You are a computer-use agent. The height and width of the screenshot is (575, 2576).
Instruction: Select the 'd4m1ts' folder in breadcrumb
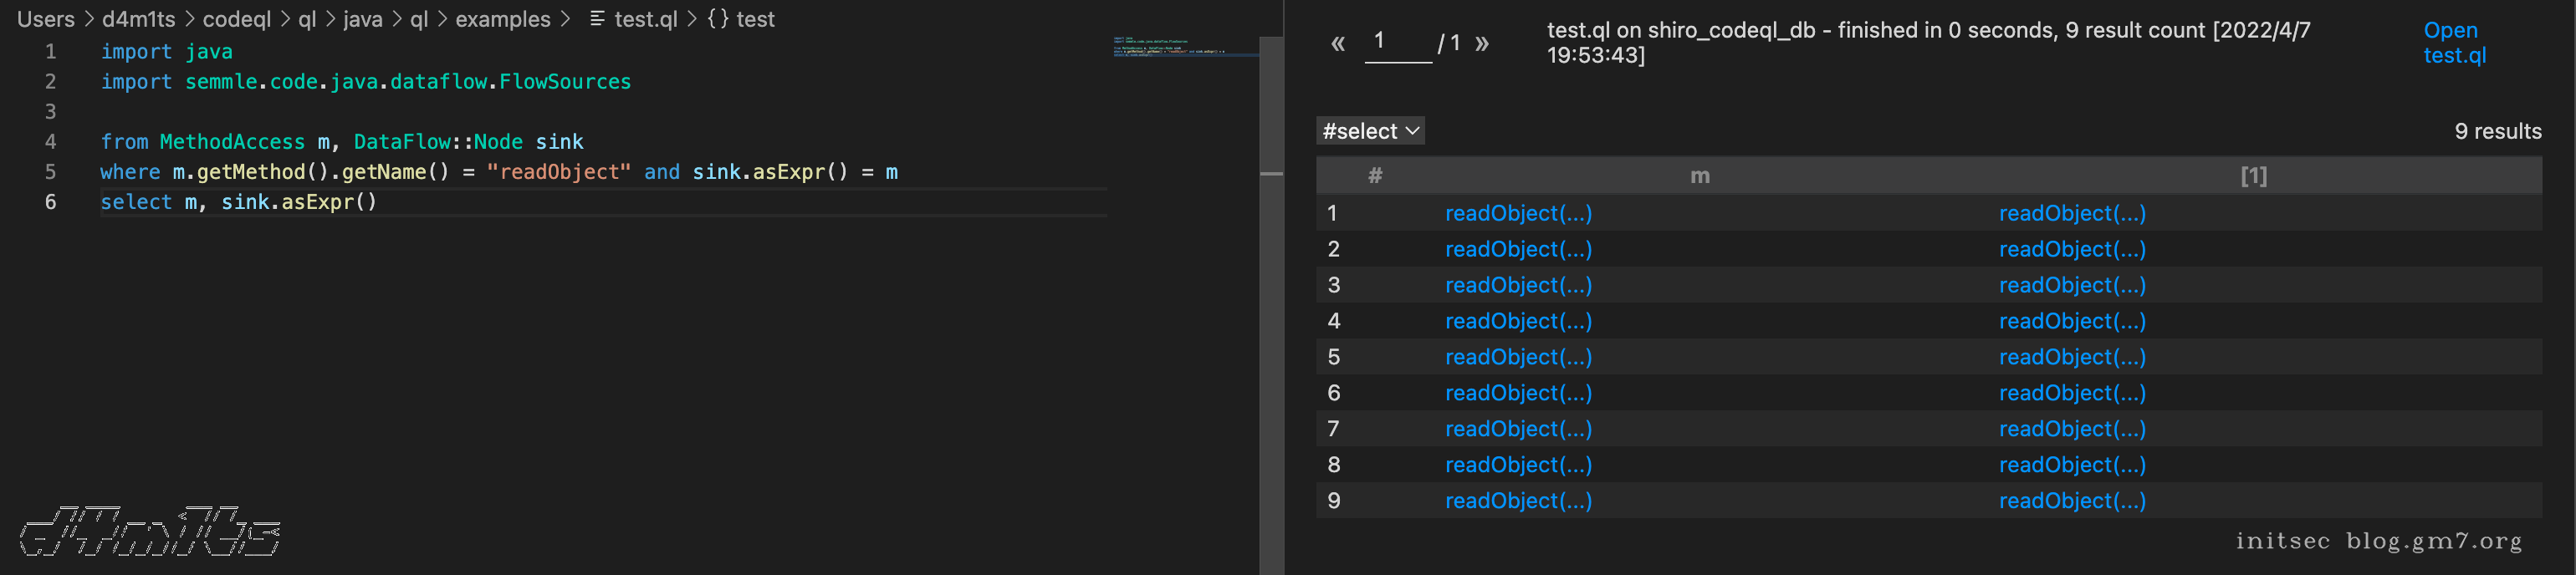tap(138, 19)
